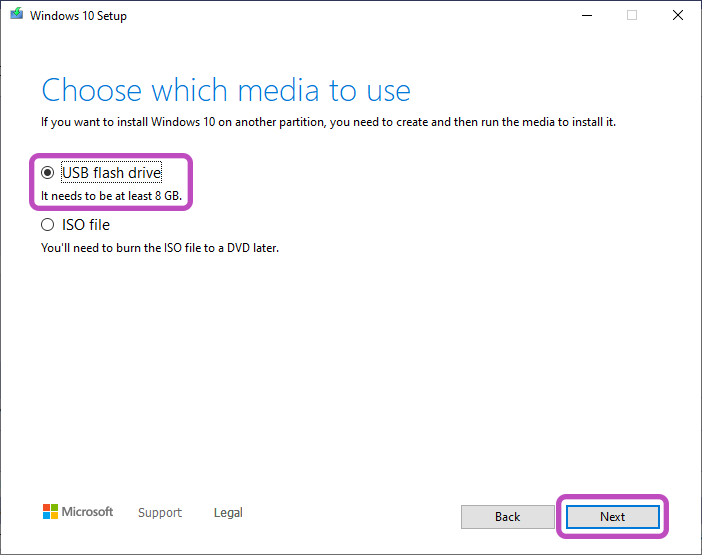Click the "Windows 10 Setup" title text
Image resolution: width=702 pixels, height=555 pixels.
[78, 16]
